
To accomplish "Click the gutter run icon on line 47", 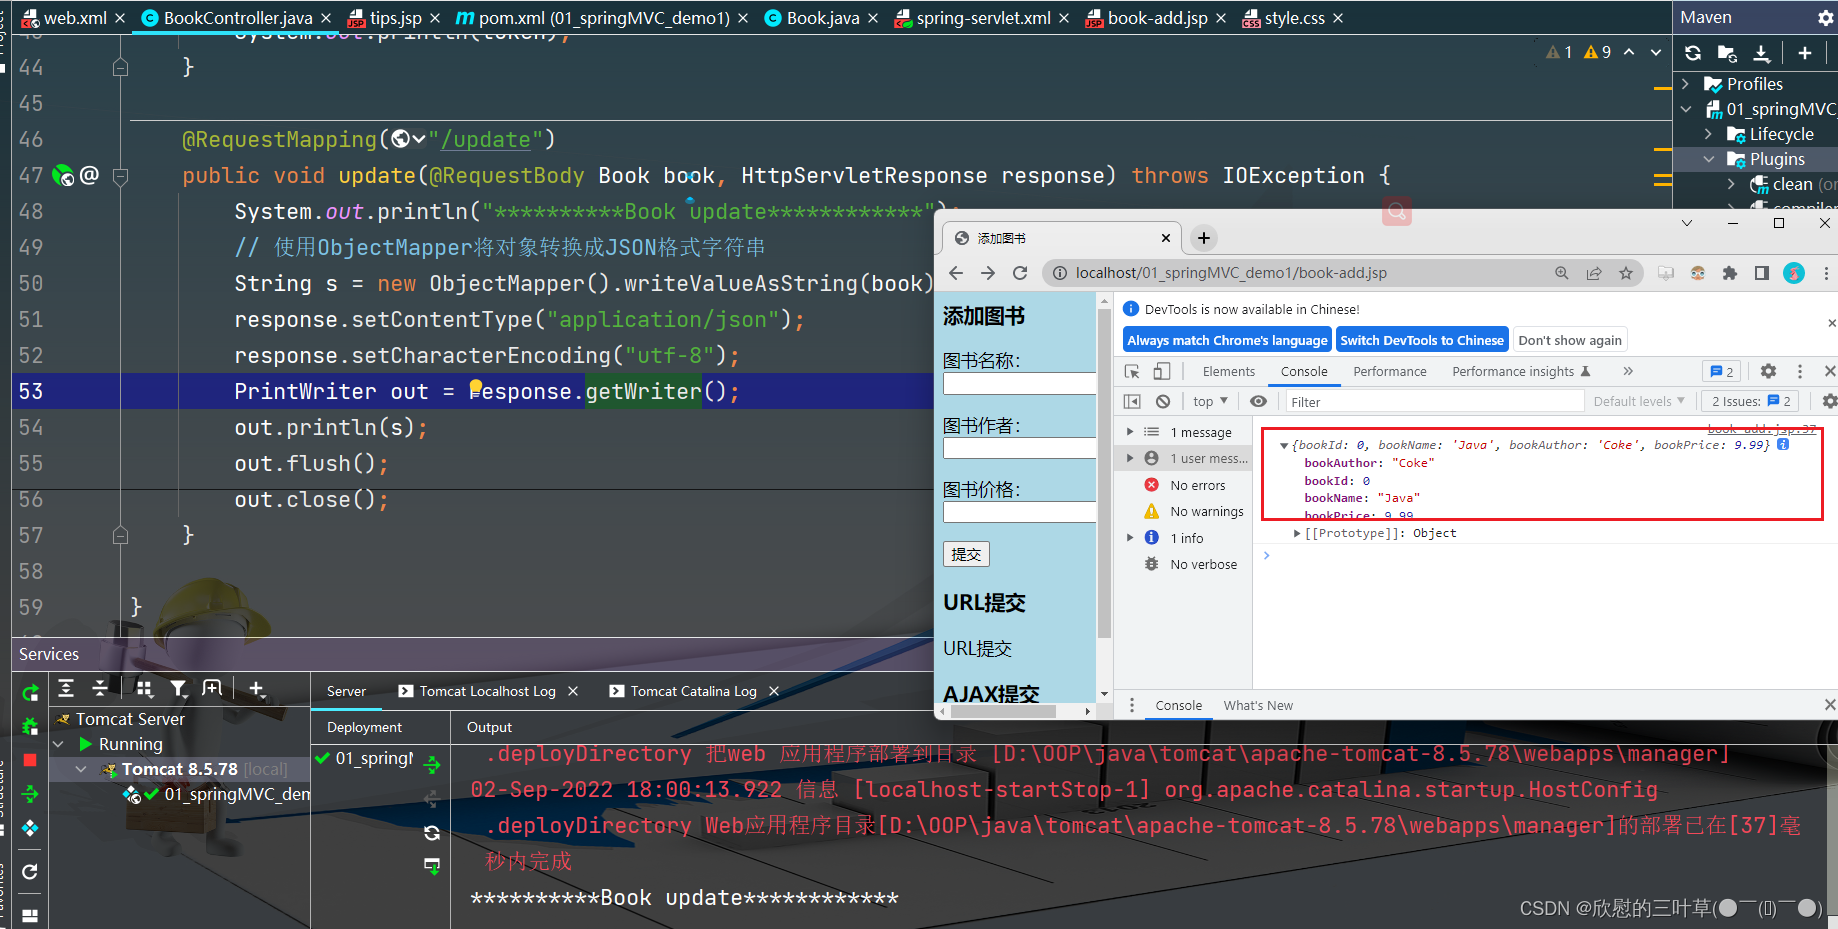I will click(63, 176).
